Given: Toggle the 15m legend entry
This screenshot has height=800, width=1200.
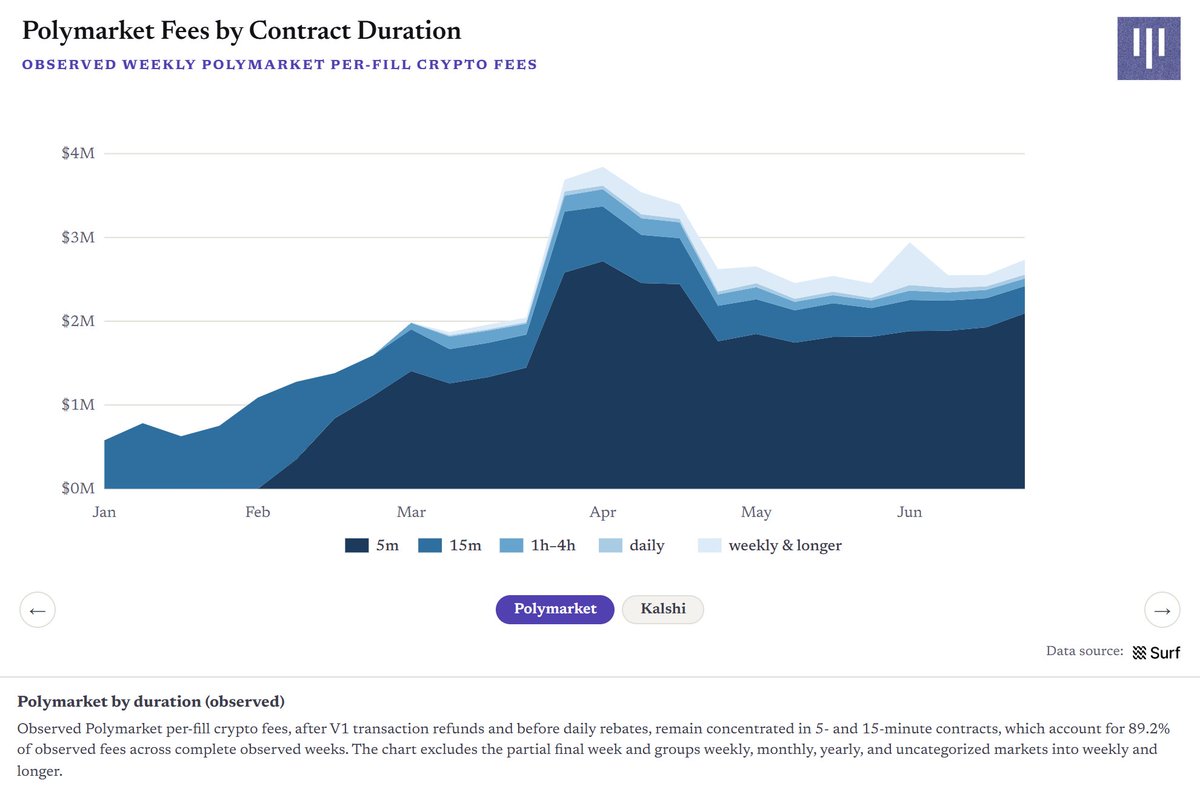Looking at the screenshot, I should point(449,546).
